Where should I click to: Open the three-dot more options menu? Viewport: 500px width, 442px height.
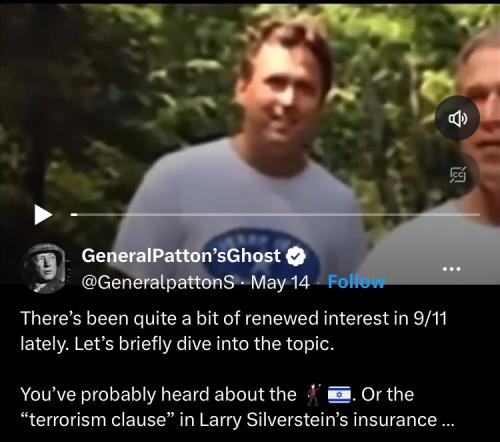click(x=451, y=269)
